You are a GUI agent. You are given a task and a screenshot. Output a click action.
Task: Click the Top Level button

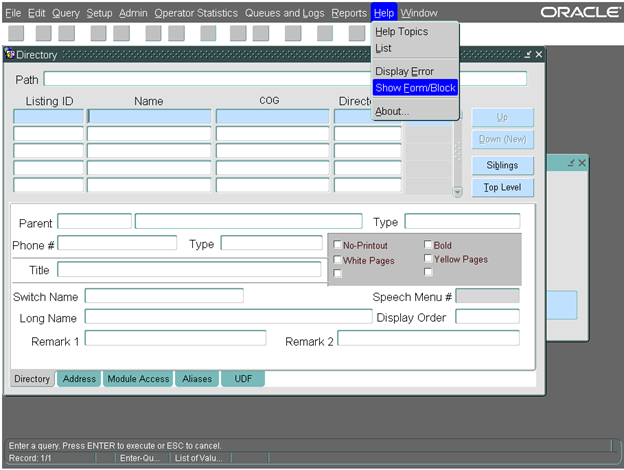click(x=503, y=187)
